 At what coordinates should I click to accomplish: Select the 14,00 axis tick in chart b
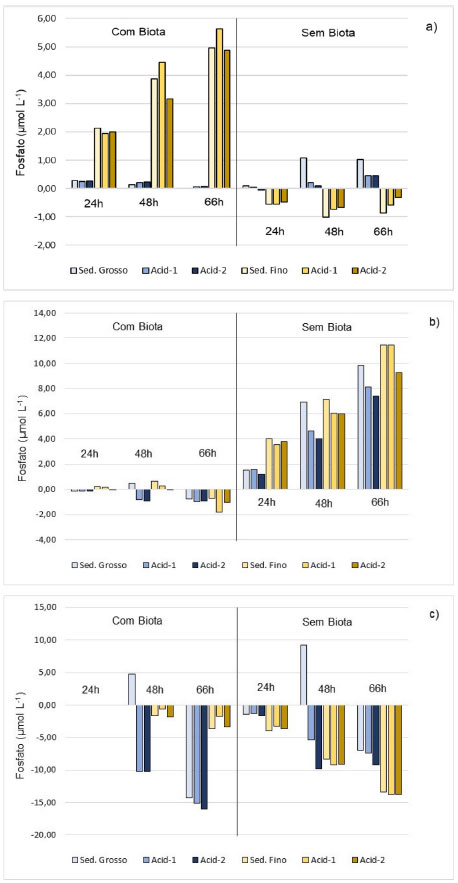[47, 313]
